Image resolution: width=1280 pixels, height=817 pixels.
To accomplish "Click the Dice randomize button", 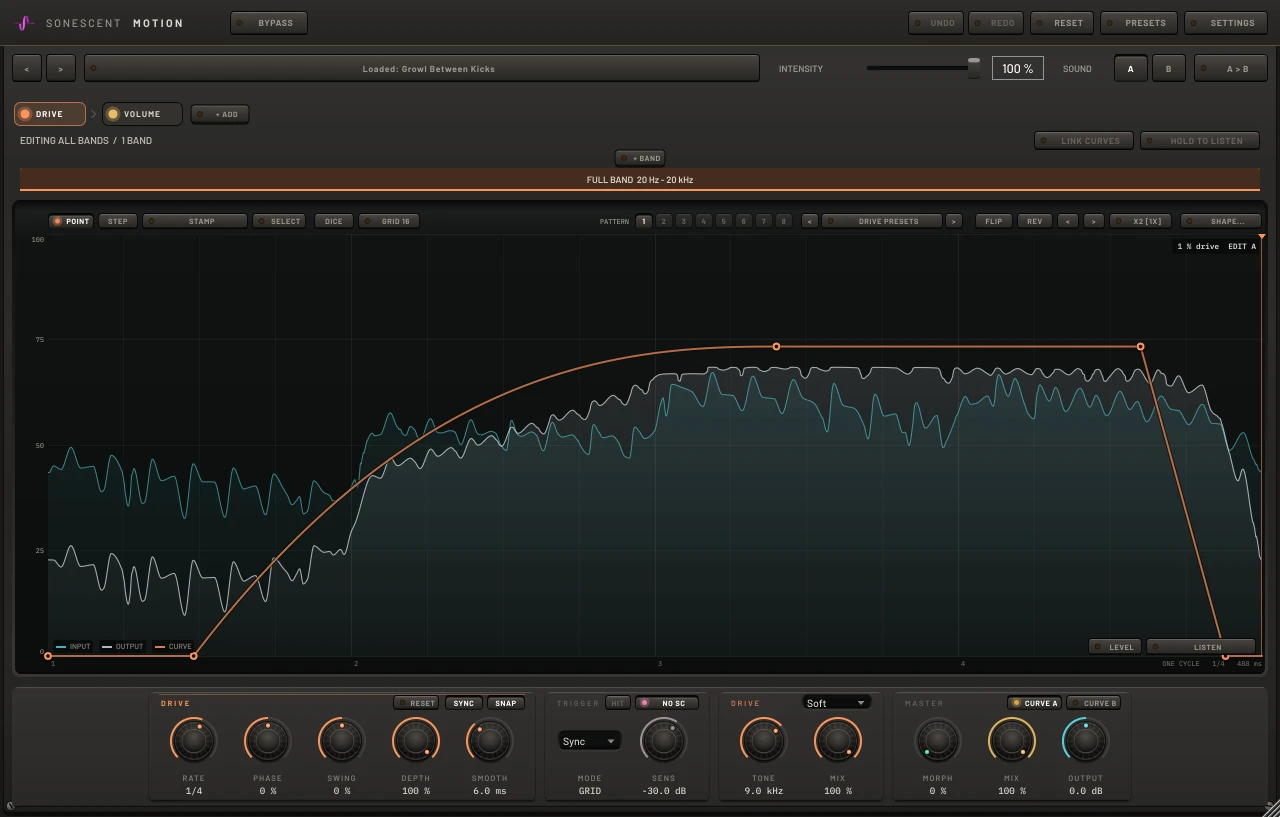I will pos(334,221).
